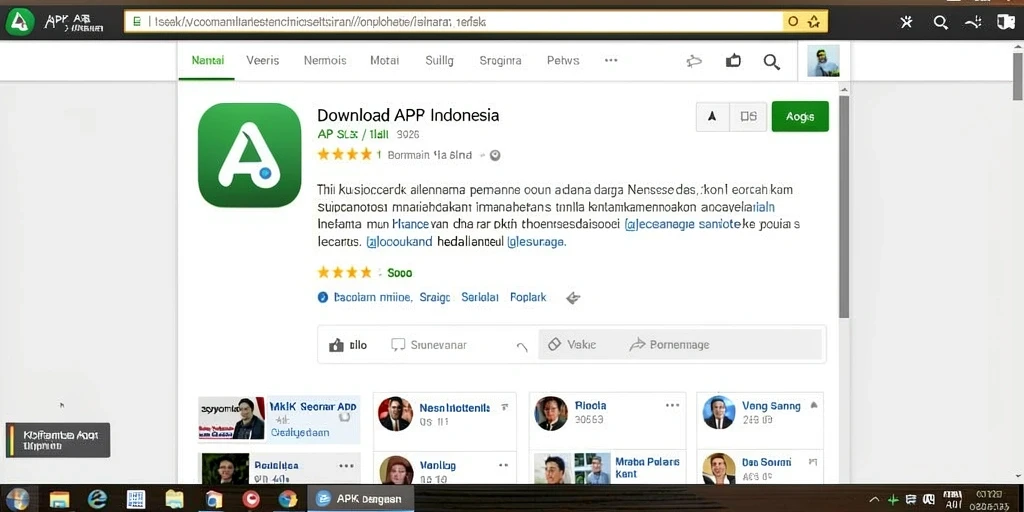Click the Vskie tag button
Image resolution: width=1024 pixels, height=512 pixels.
571,344
